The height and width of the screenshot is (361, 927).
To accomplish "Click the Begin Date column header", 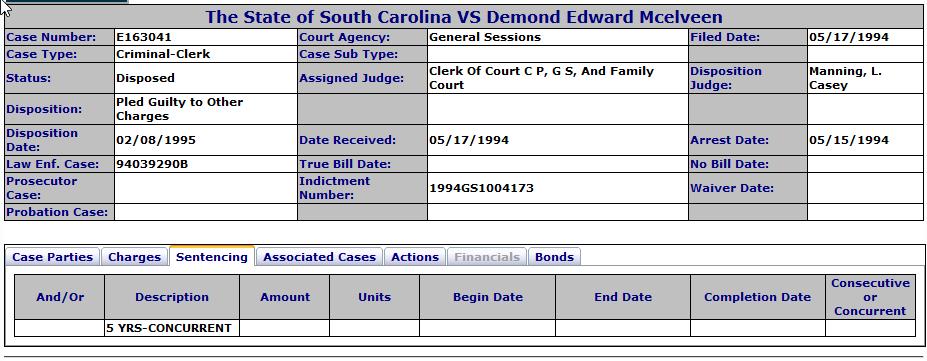I will pos(488,297).
